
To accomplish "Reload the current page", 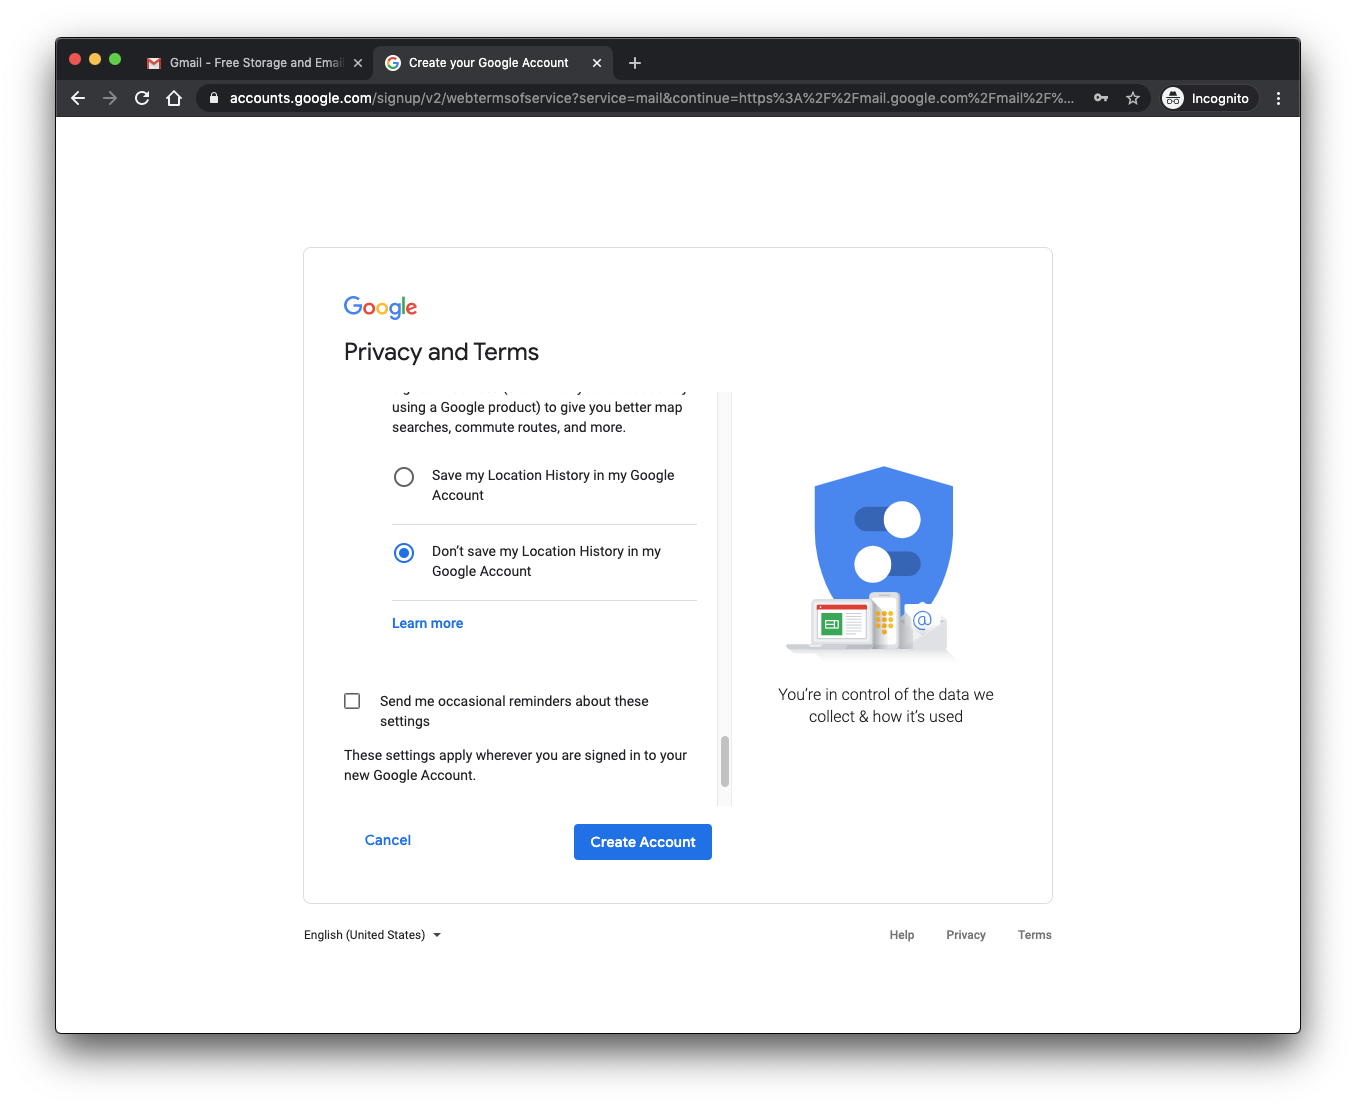I will click(x=142, y=98).
